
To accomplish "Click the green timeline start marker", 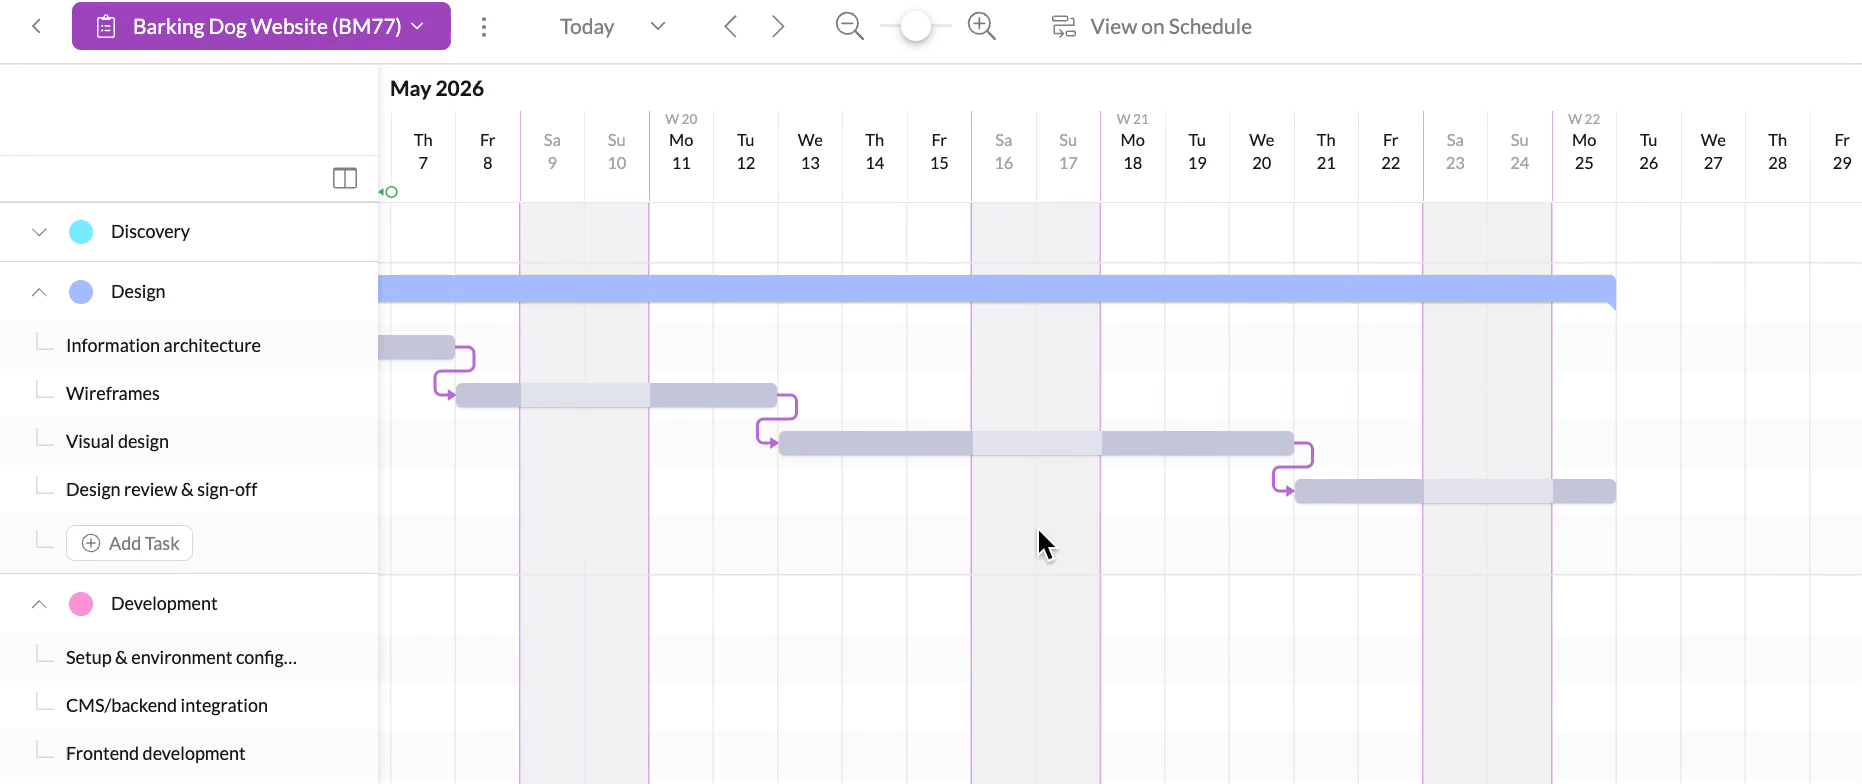I will (x=391, y=192).
